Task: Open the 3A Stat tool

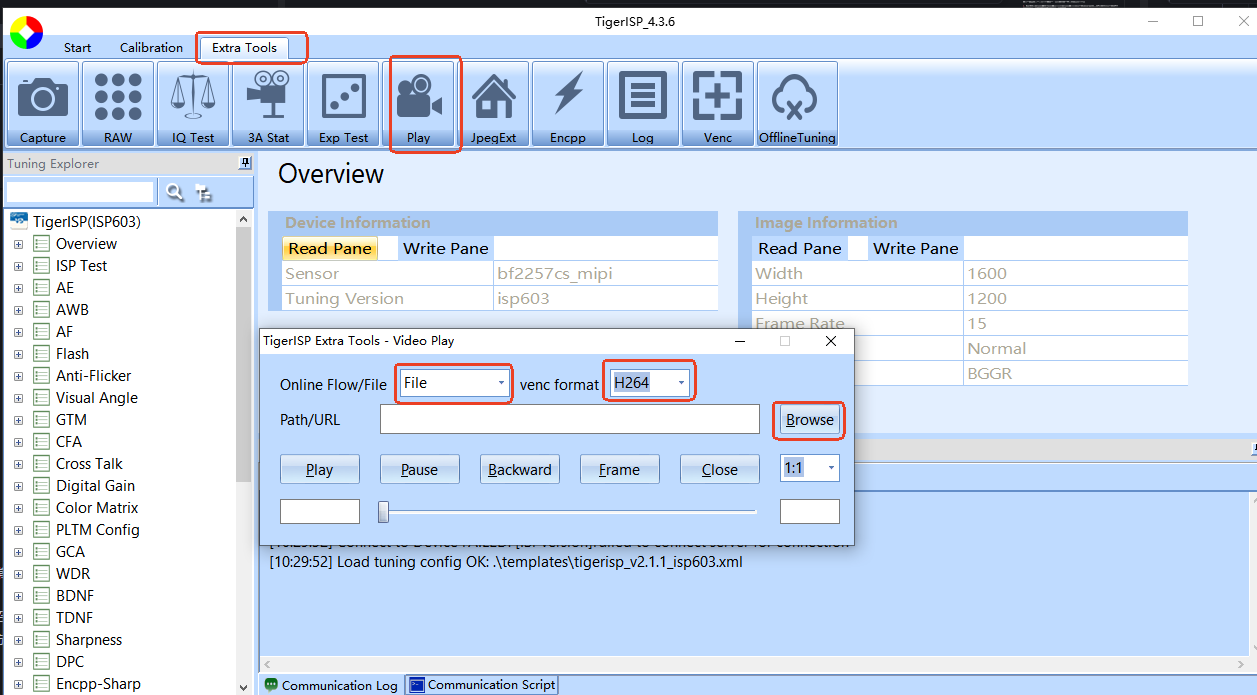Action: pos(268,104)
